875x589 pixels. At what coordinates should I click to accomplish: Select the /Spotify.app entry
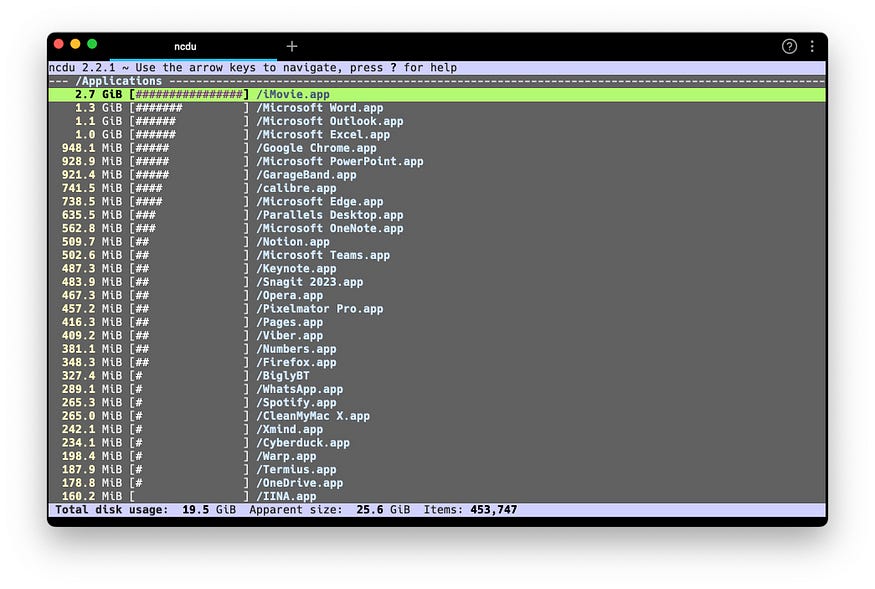[x=437, y=403]
